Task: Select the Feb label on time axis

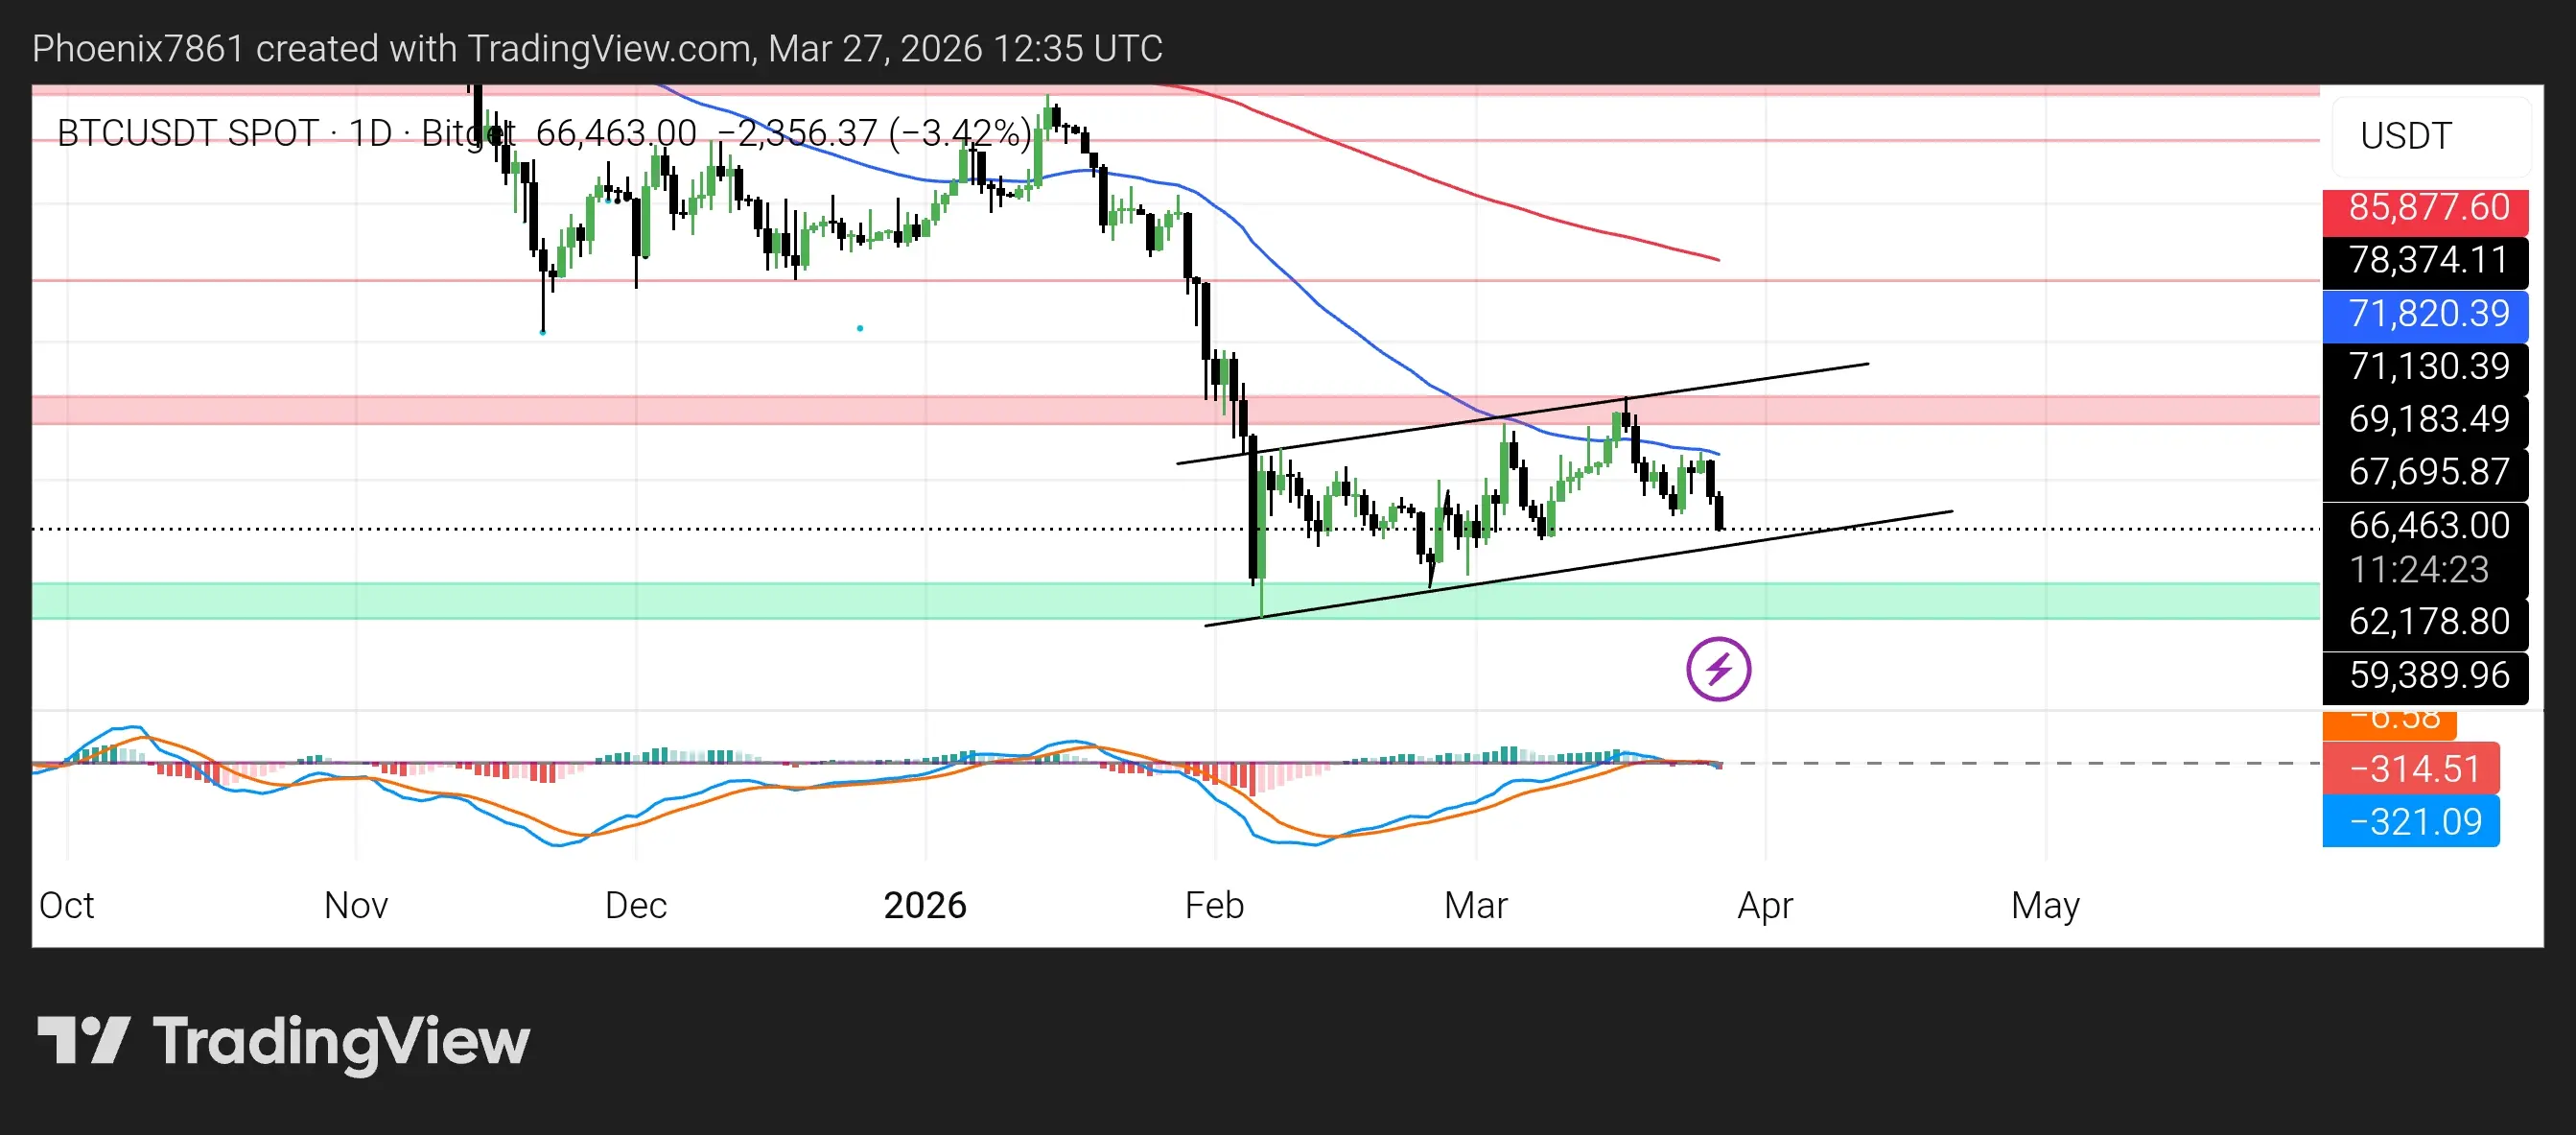Action: 1214,905
